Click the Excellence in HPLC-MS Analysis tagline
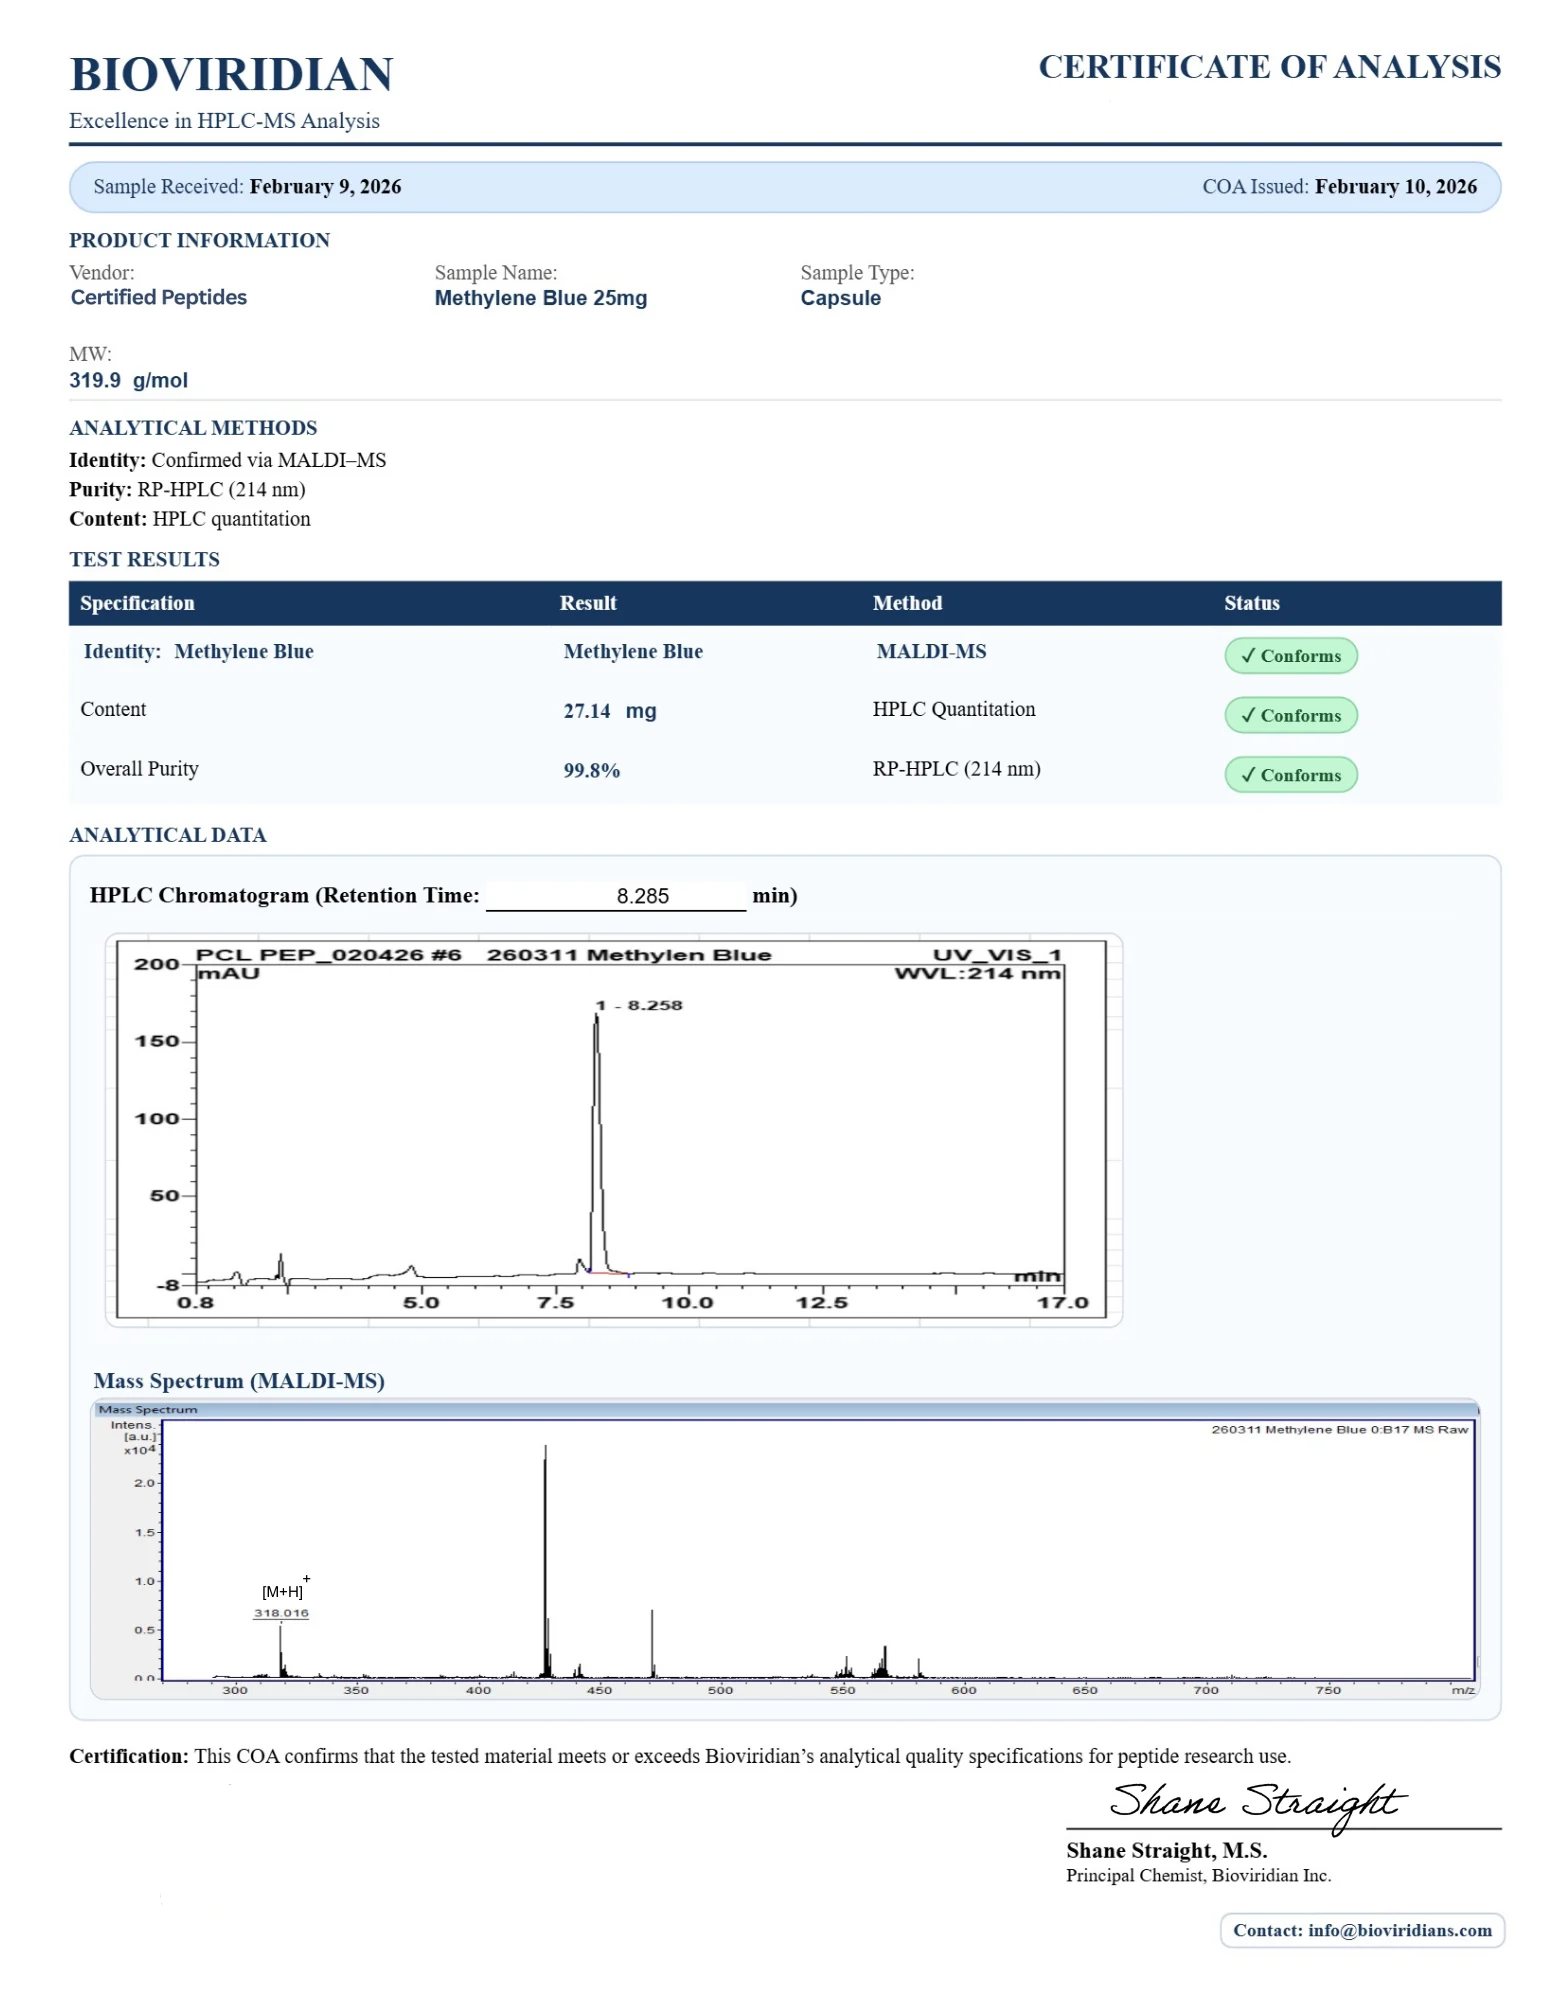Viewport: 1545px width, 2000px height. [224, 121]
